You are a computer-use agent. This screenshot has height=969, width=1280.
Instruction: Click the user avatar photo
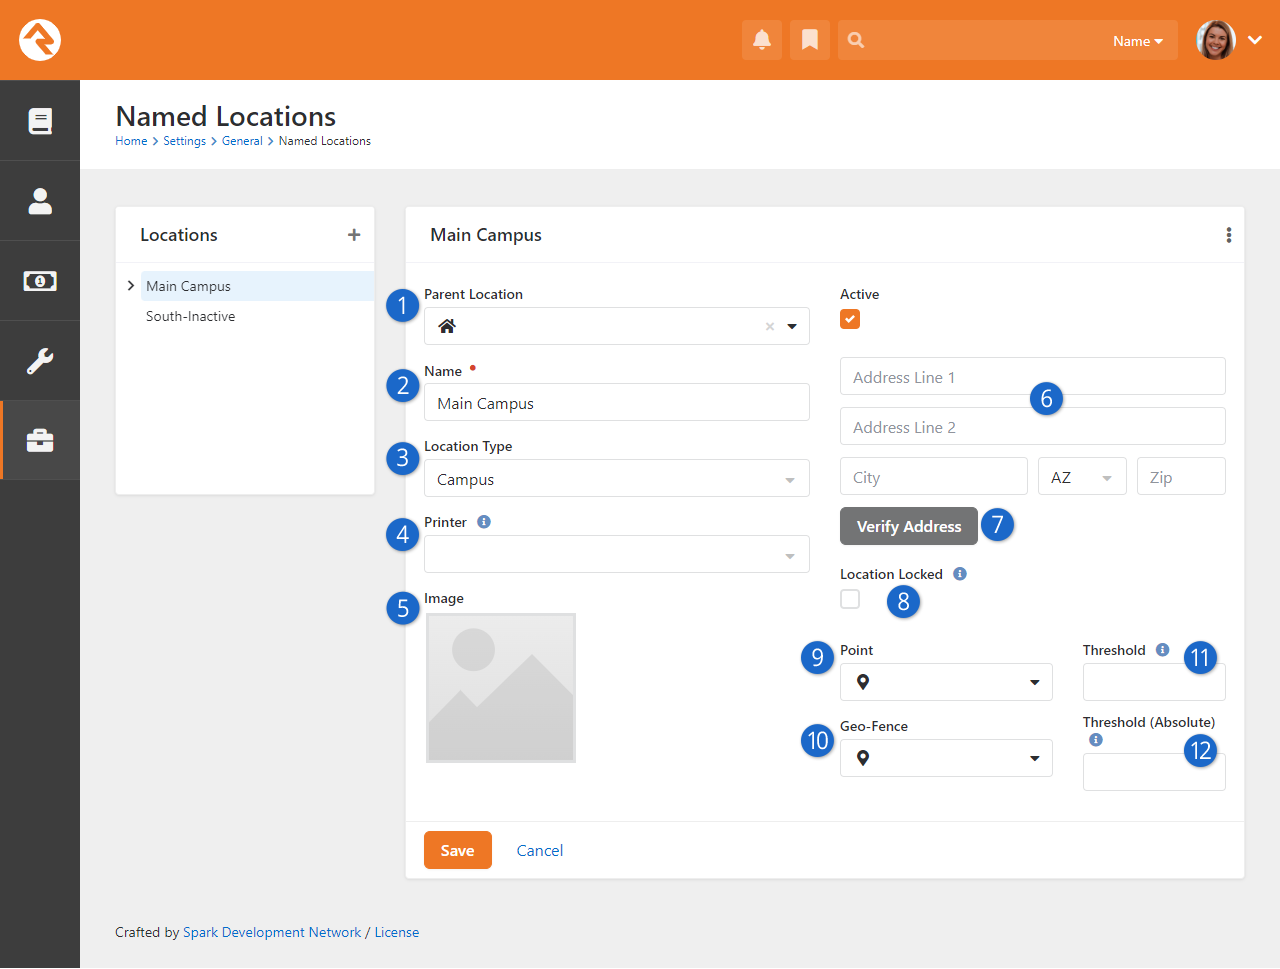1216,40
